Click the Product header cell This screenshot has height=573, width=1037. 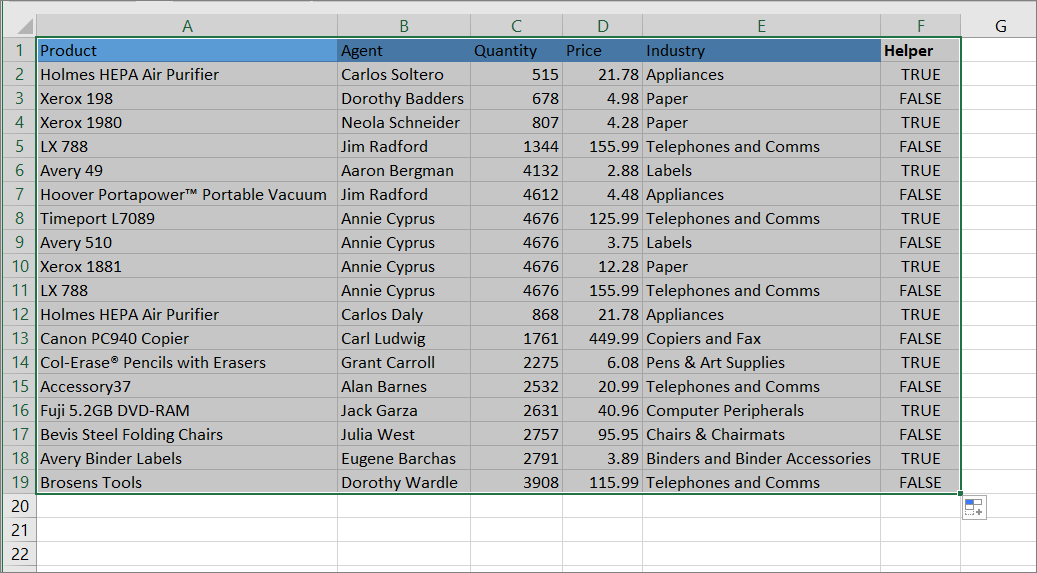point(187,50)
